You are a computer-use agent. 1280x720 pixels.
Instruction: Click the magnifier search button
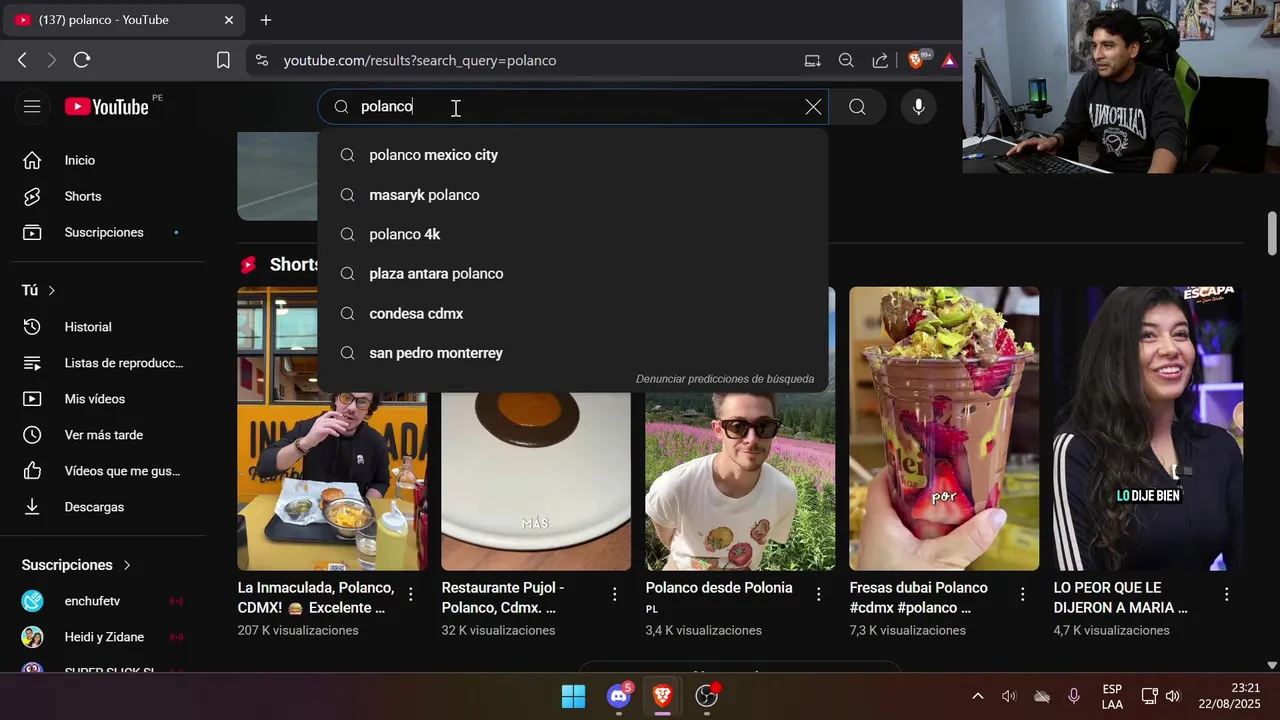tap(857, 107)
